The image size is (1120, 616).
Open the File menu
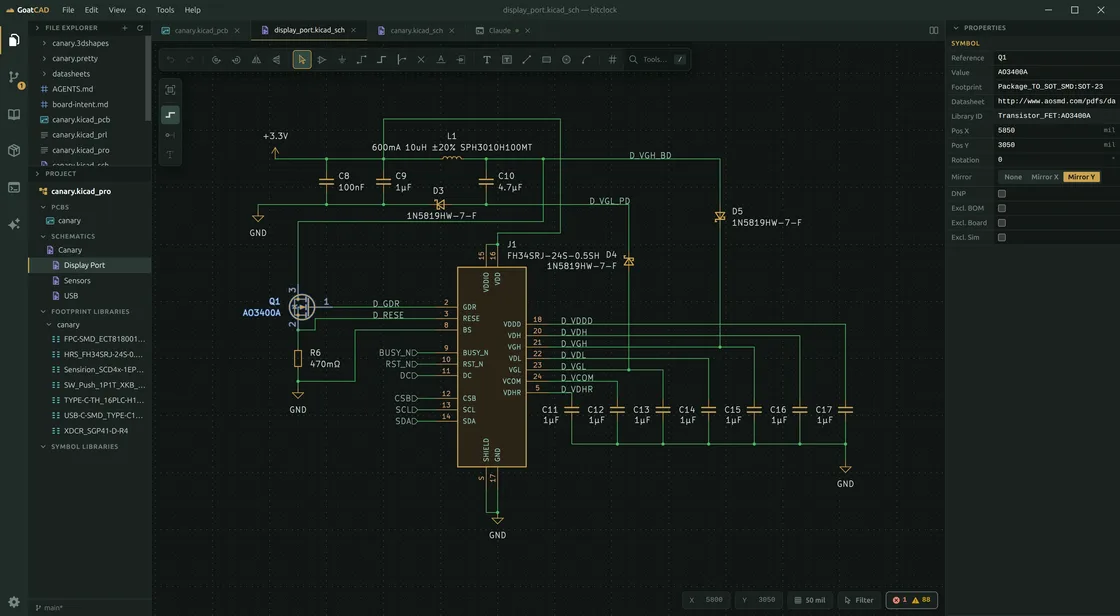pos(68,10)
